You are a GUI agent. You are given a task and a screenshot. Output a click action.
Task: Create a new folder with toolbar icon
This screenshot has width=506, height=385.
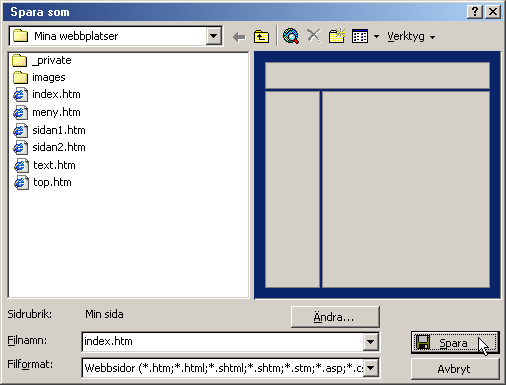(337, 36)
